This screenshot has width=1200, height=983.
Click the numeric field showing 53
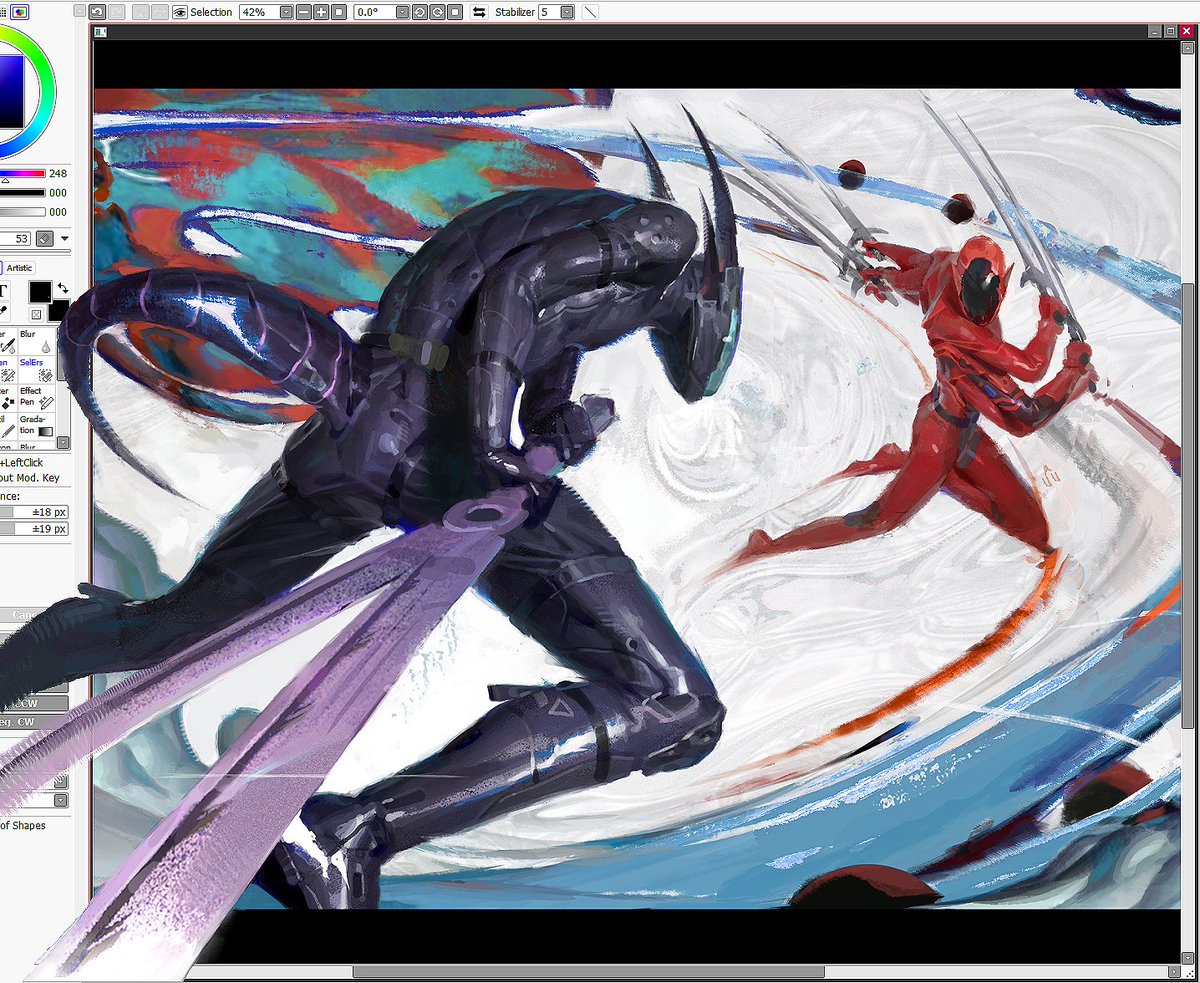[x=15, y=239]
